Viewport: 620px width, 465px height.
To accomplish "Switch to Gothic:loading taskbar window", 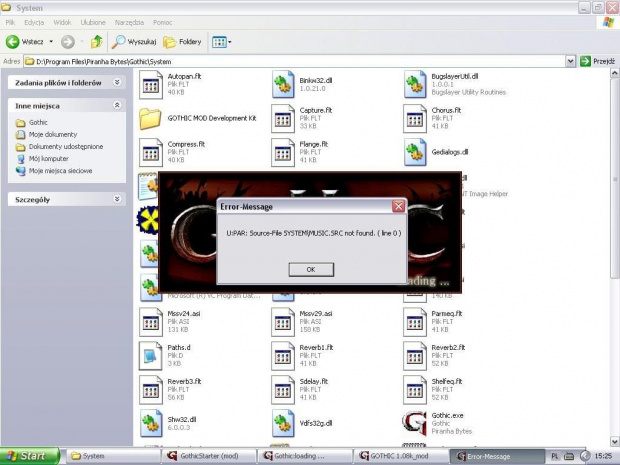I will 305,456.
